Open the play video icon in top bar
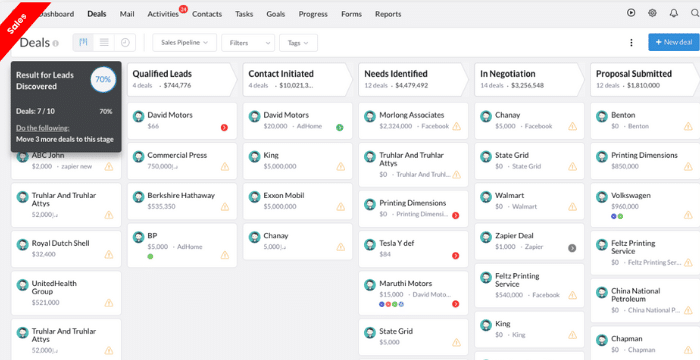Image resolution: width=700 pixels, height=360 pixels. (631, 13)
